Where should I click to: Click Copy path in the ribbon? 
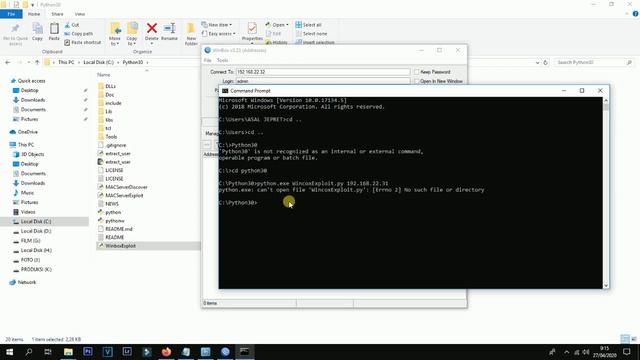[x=78, y=33]
